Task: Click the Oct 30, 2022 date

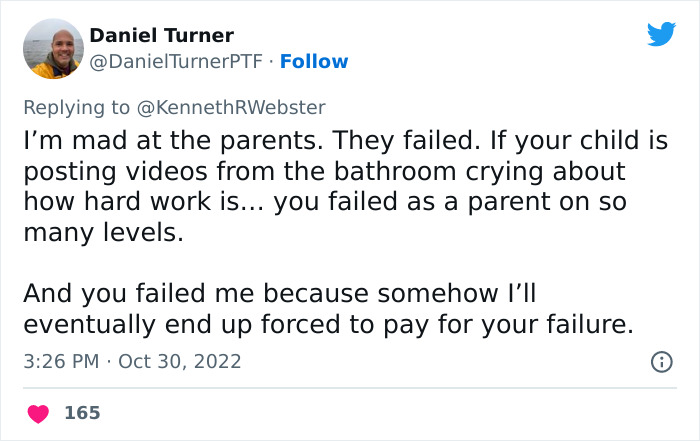Action: (x=179, y=361)
